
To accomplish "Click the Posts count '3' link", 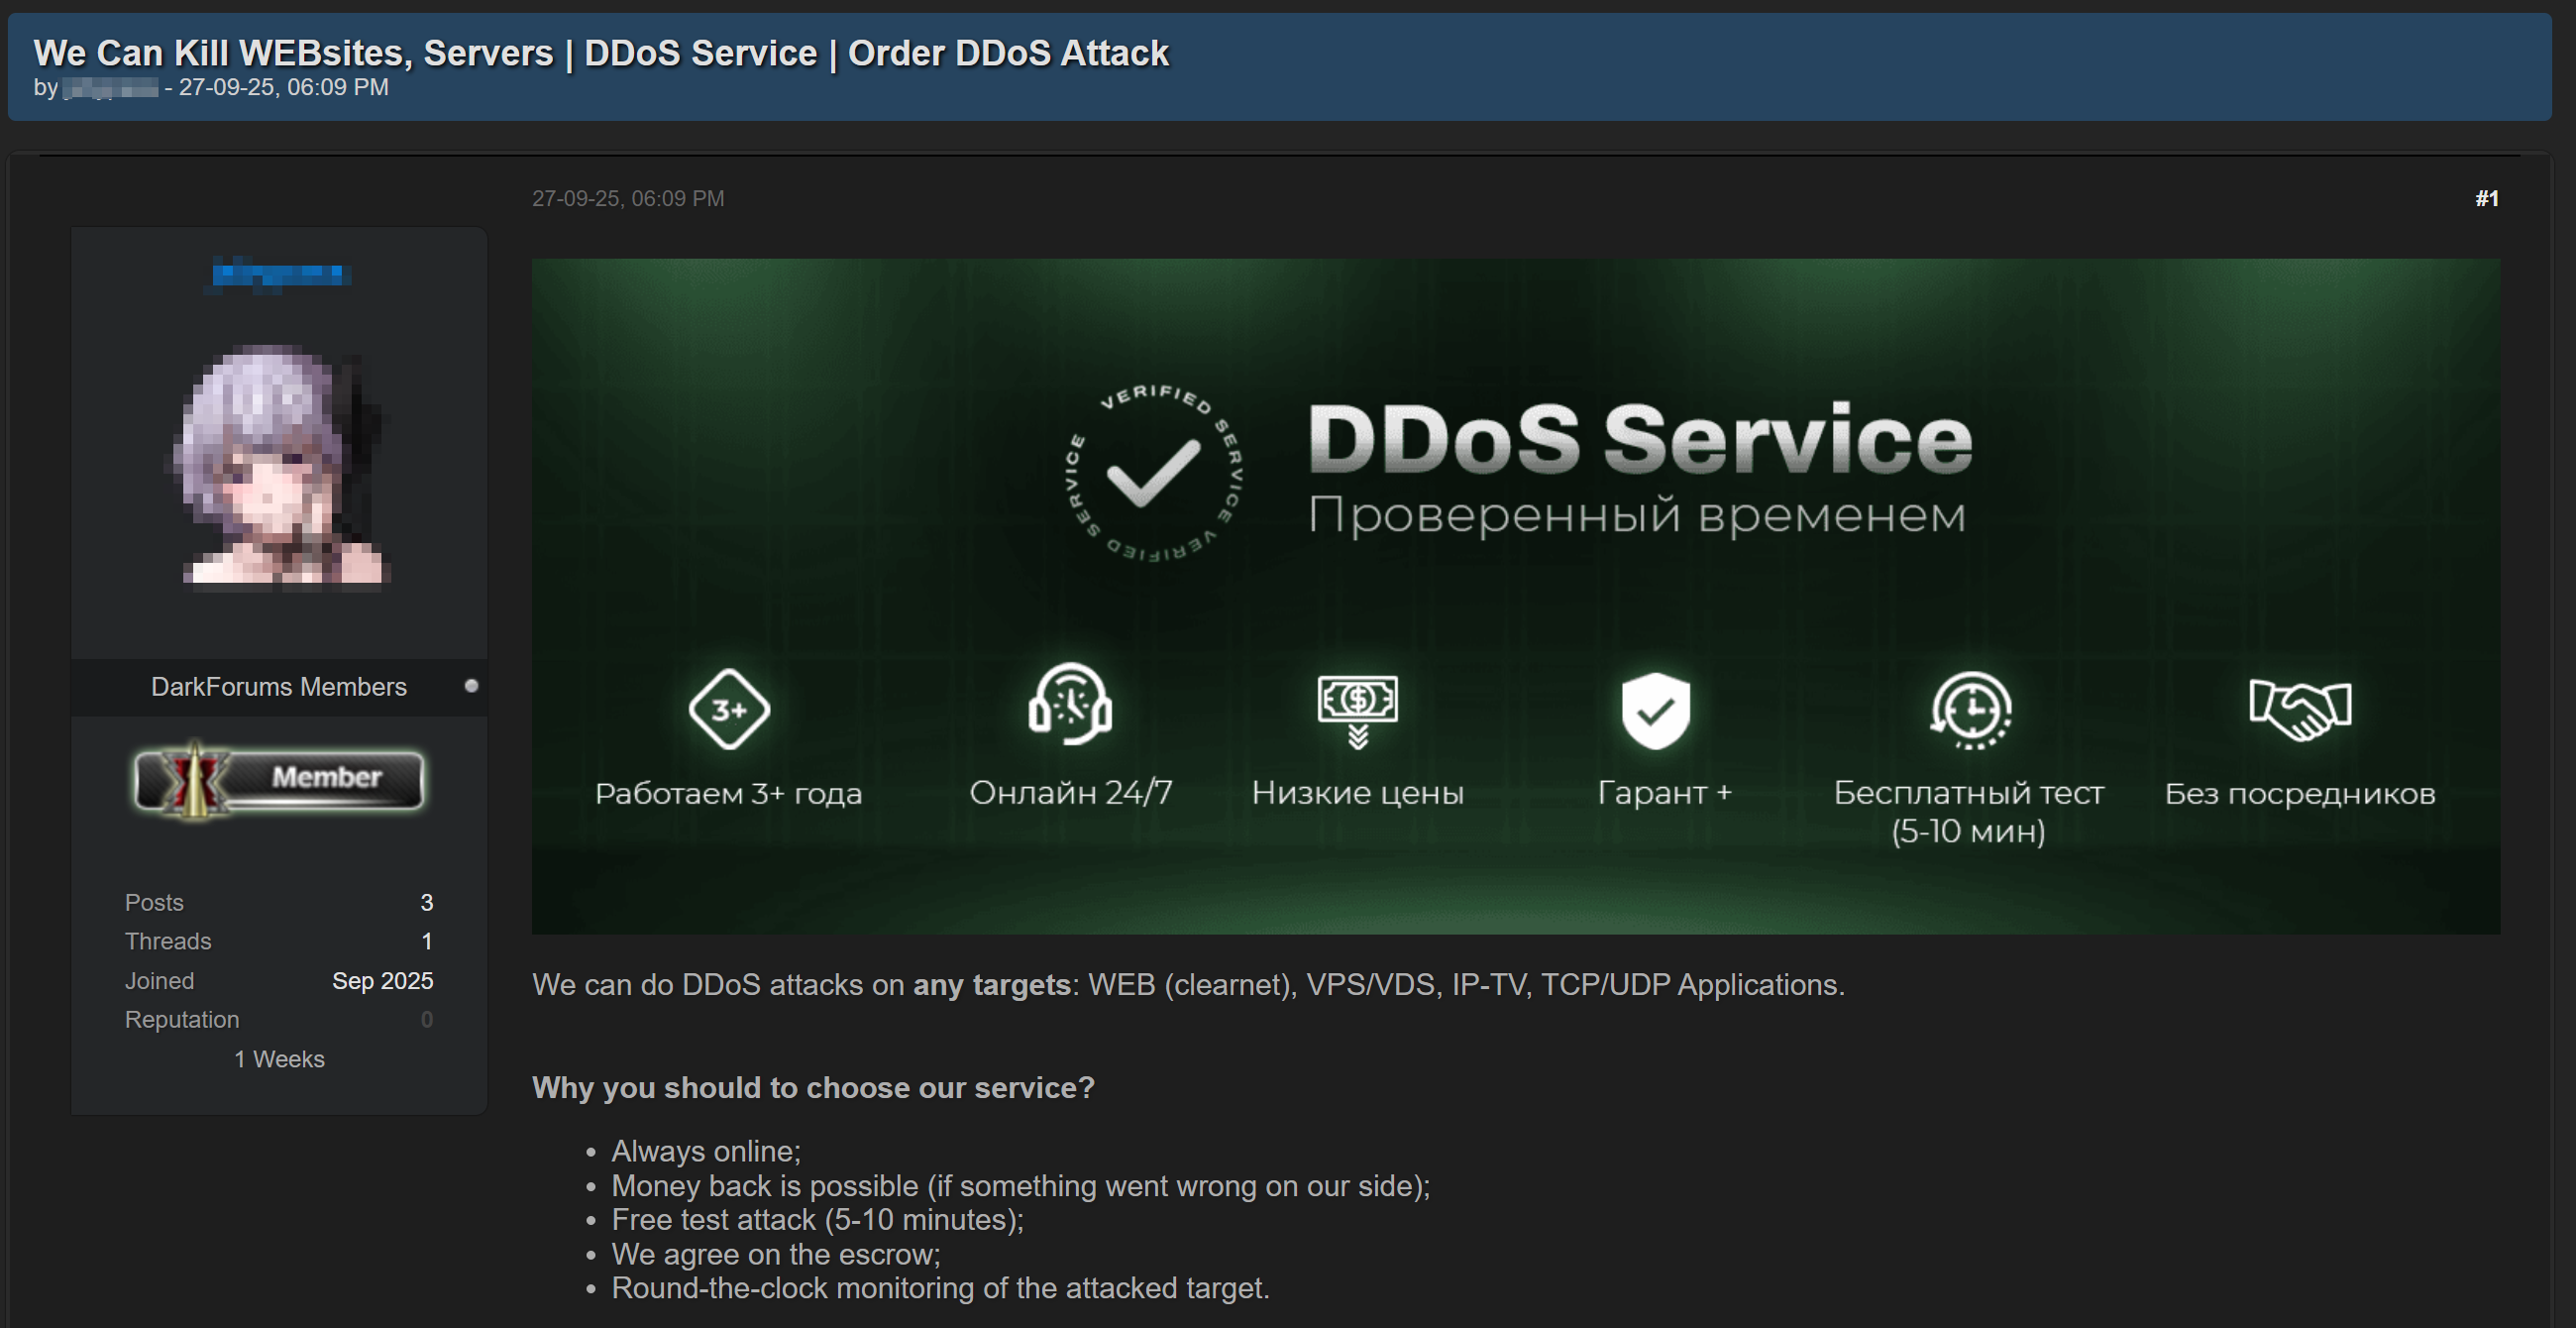I will click(426, 902).
